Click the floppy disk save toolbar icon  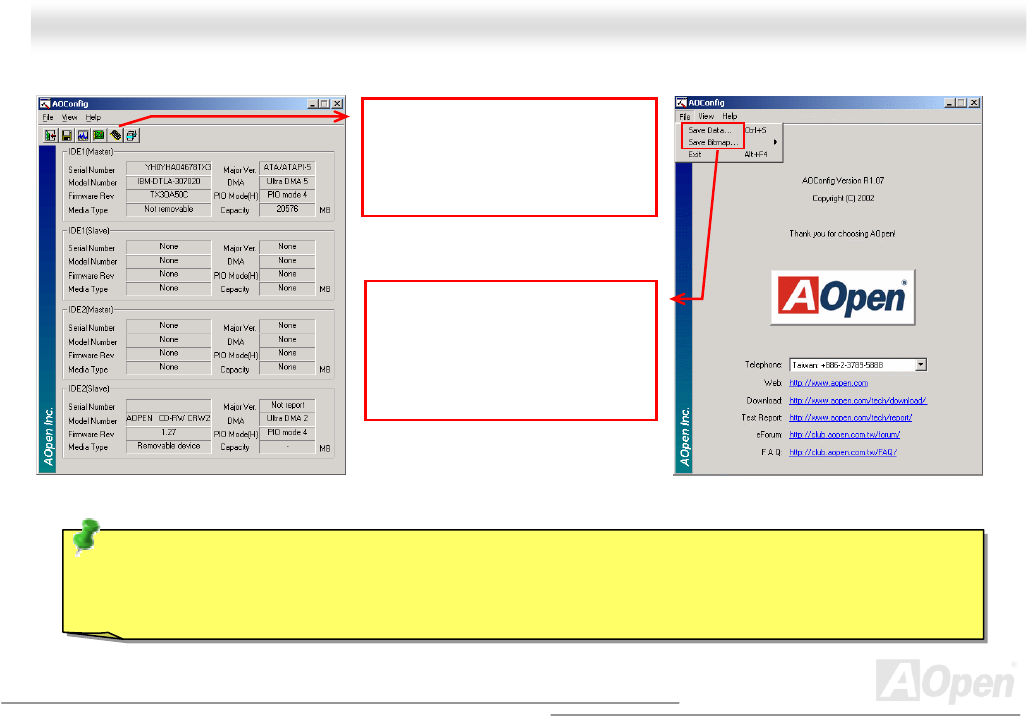[67, 136]
